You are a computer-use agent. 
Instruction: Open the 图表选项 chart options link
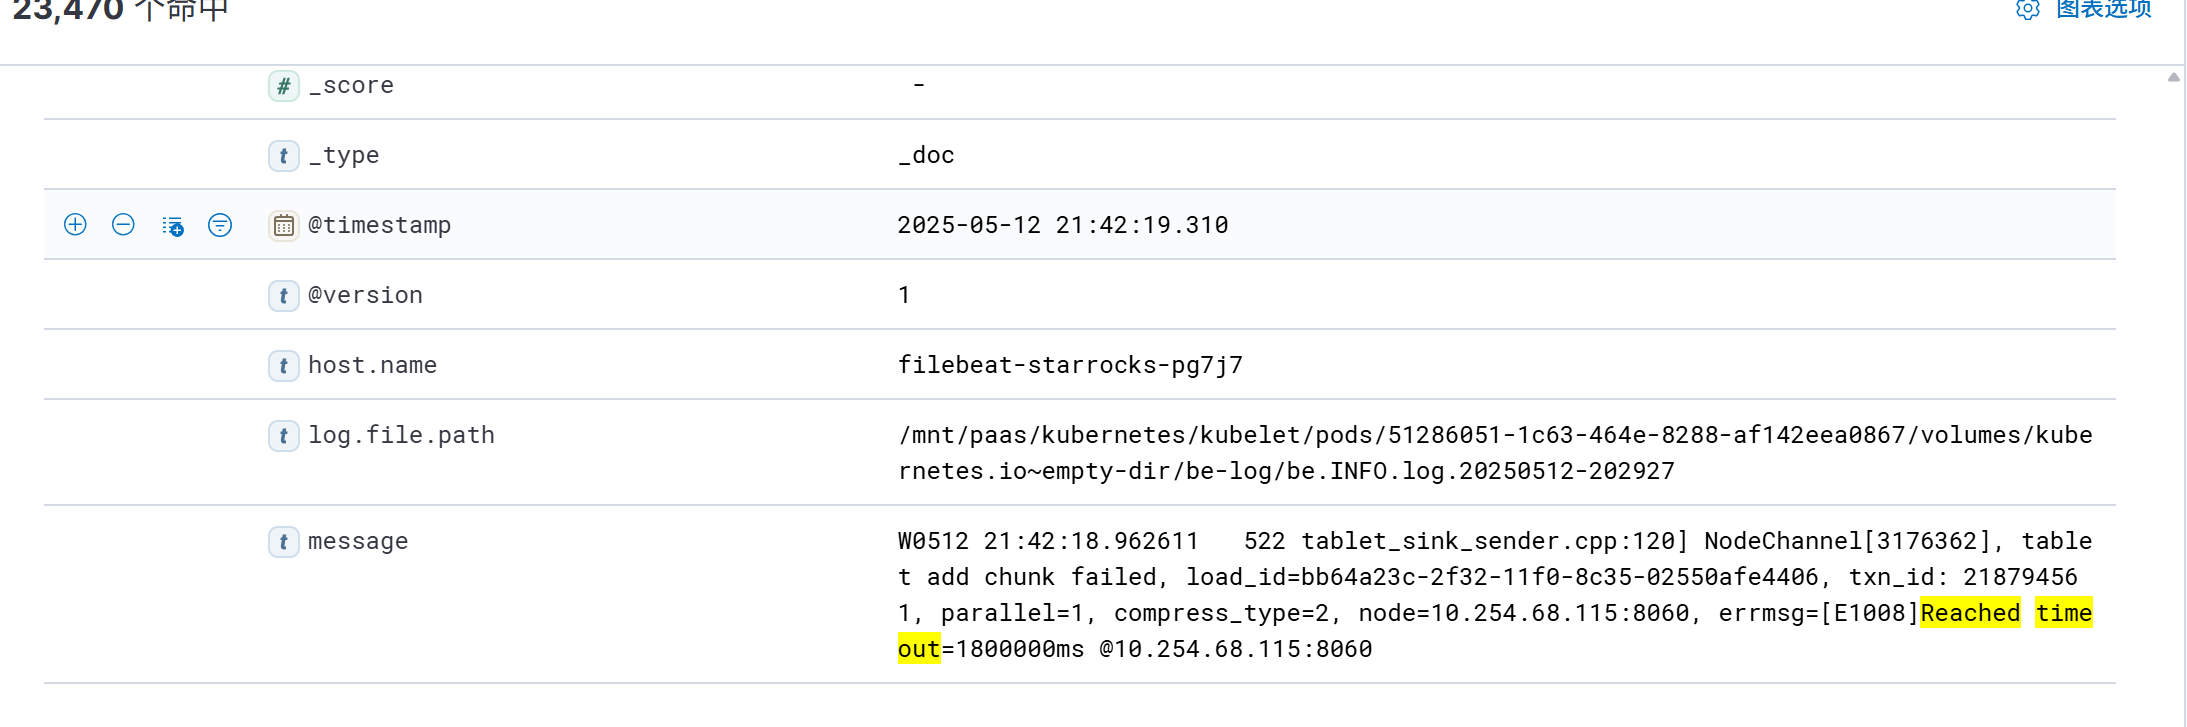(x=2103, y=9)
